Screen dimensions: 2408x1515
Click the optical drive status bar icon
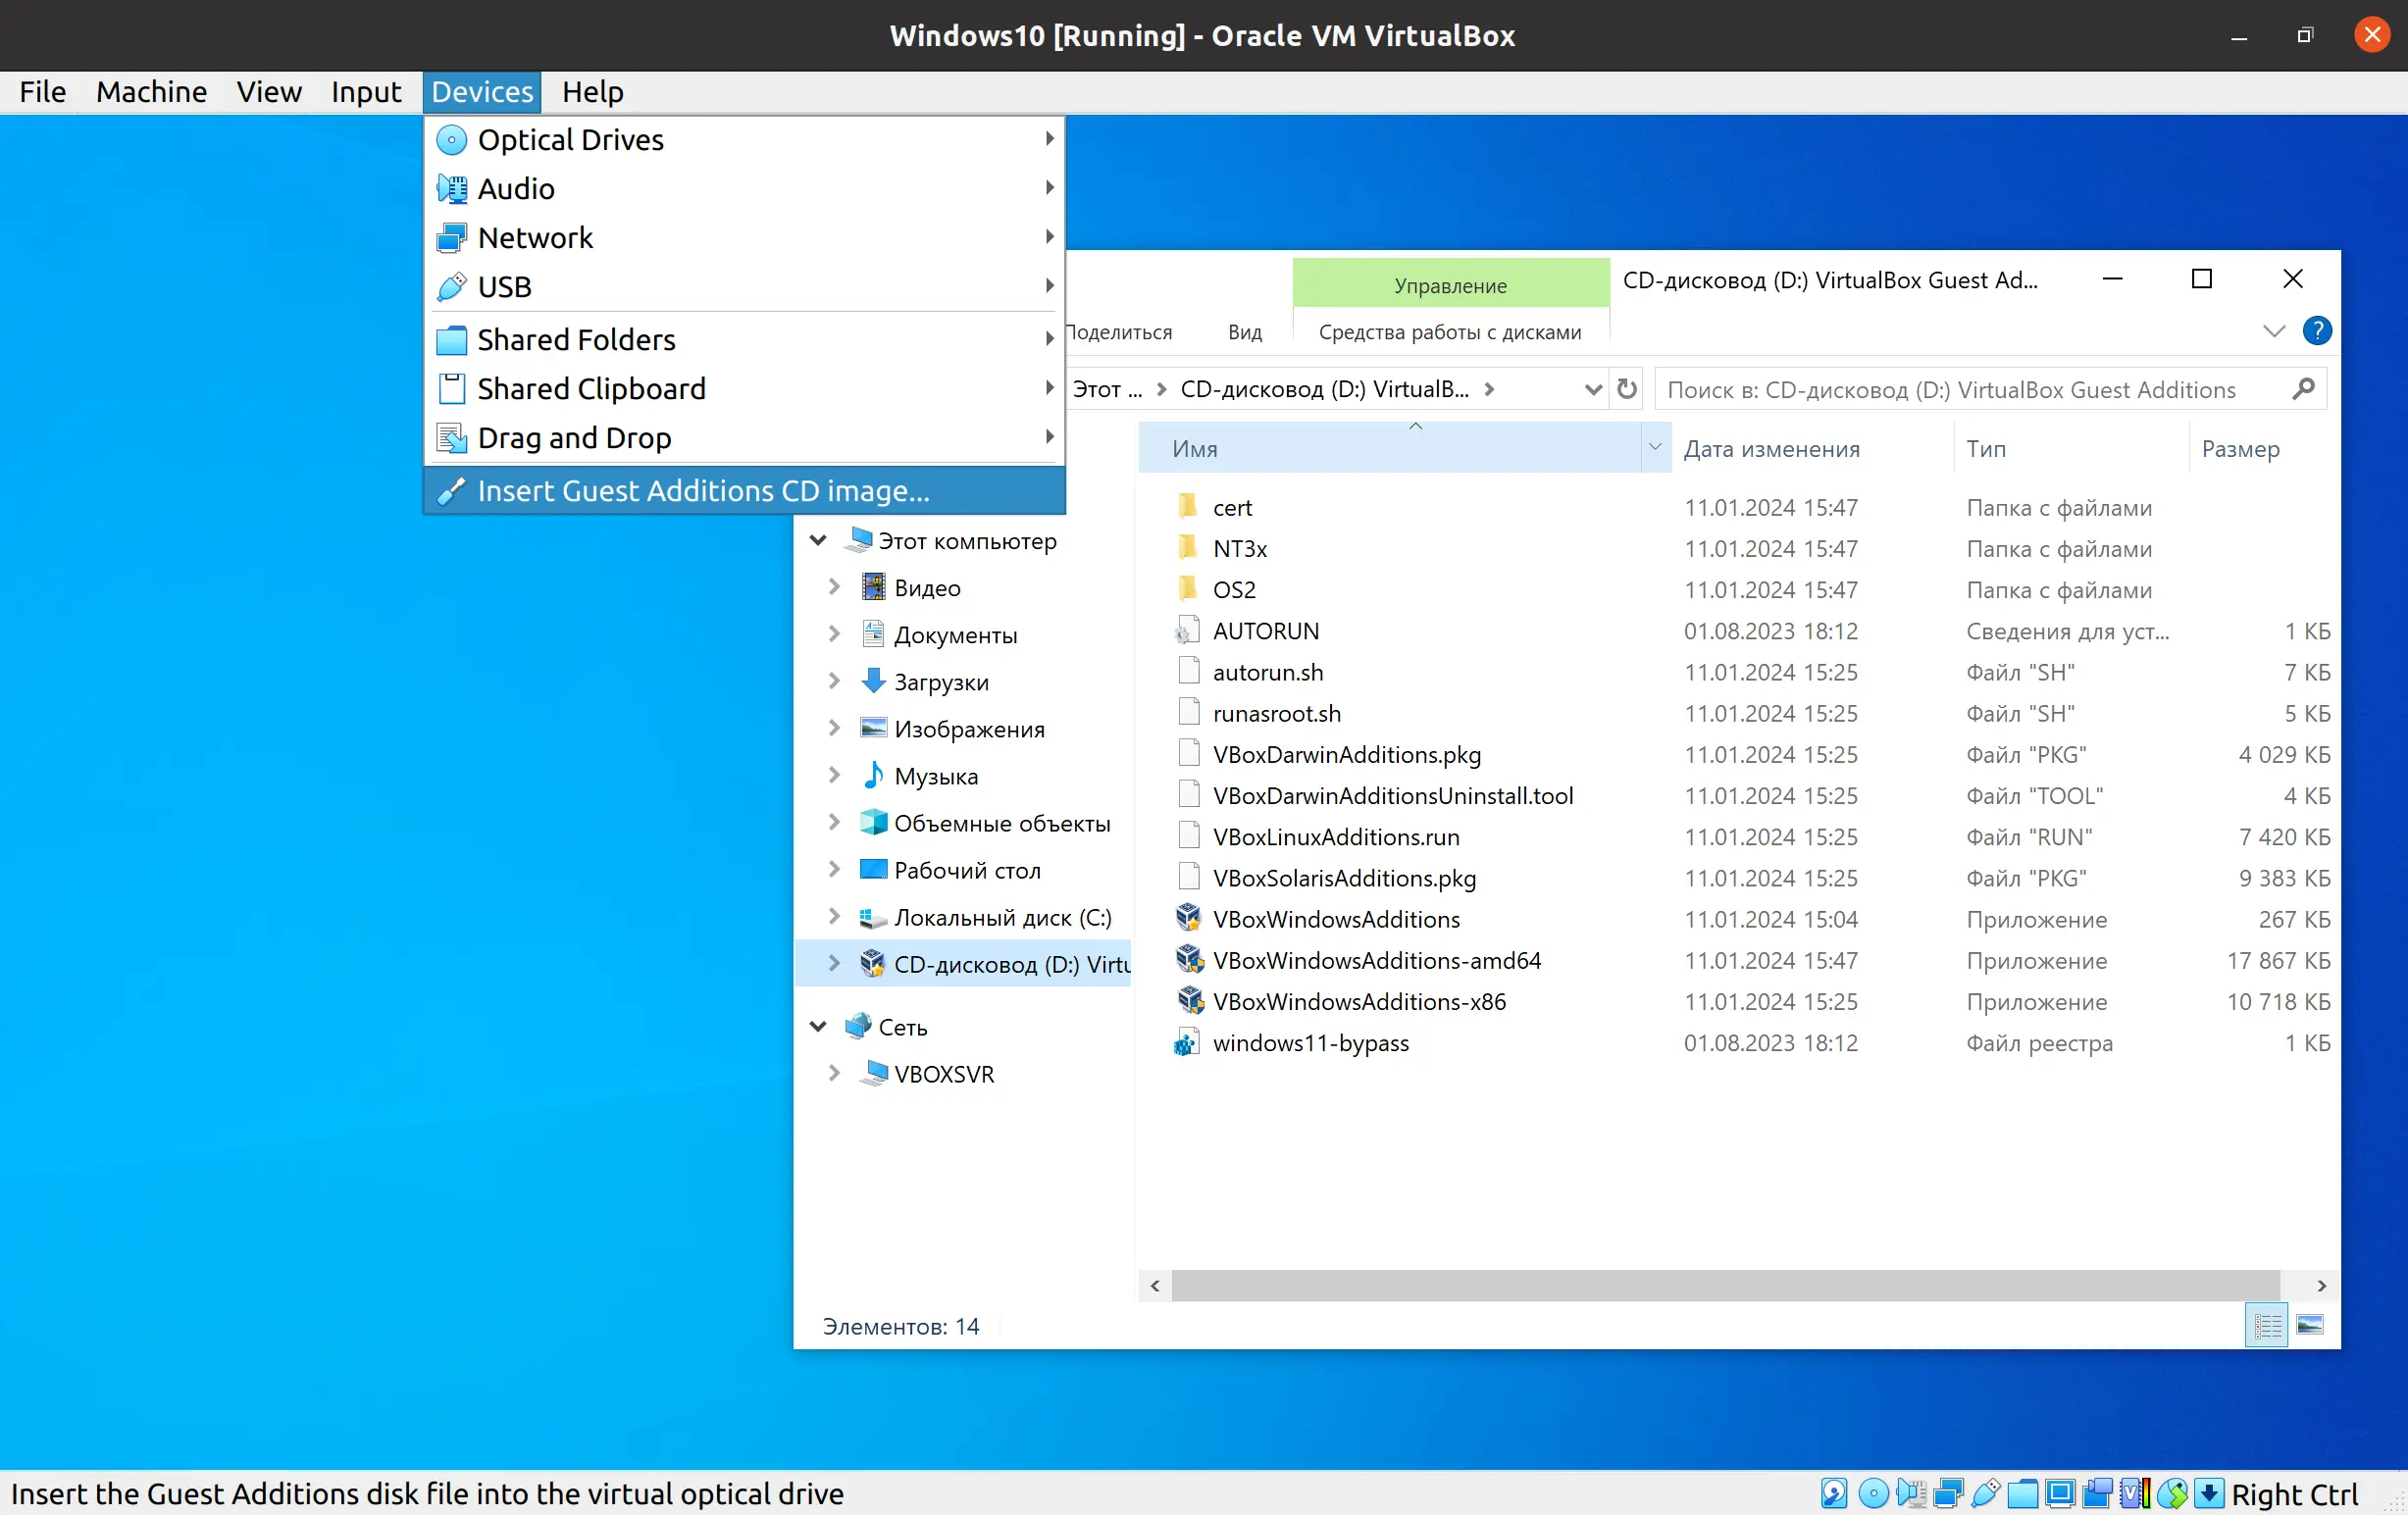pos(1872,1493)
